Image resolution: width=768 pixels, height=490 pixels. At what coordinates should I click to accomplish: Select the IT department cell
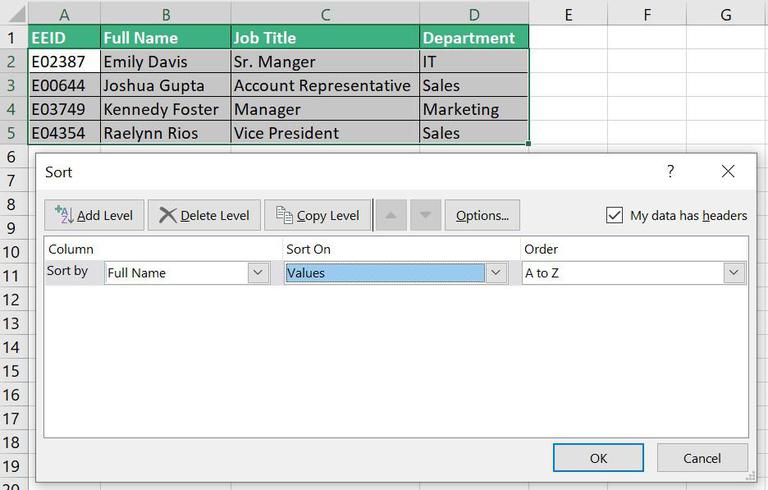474,62
